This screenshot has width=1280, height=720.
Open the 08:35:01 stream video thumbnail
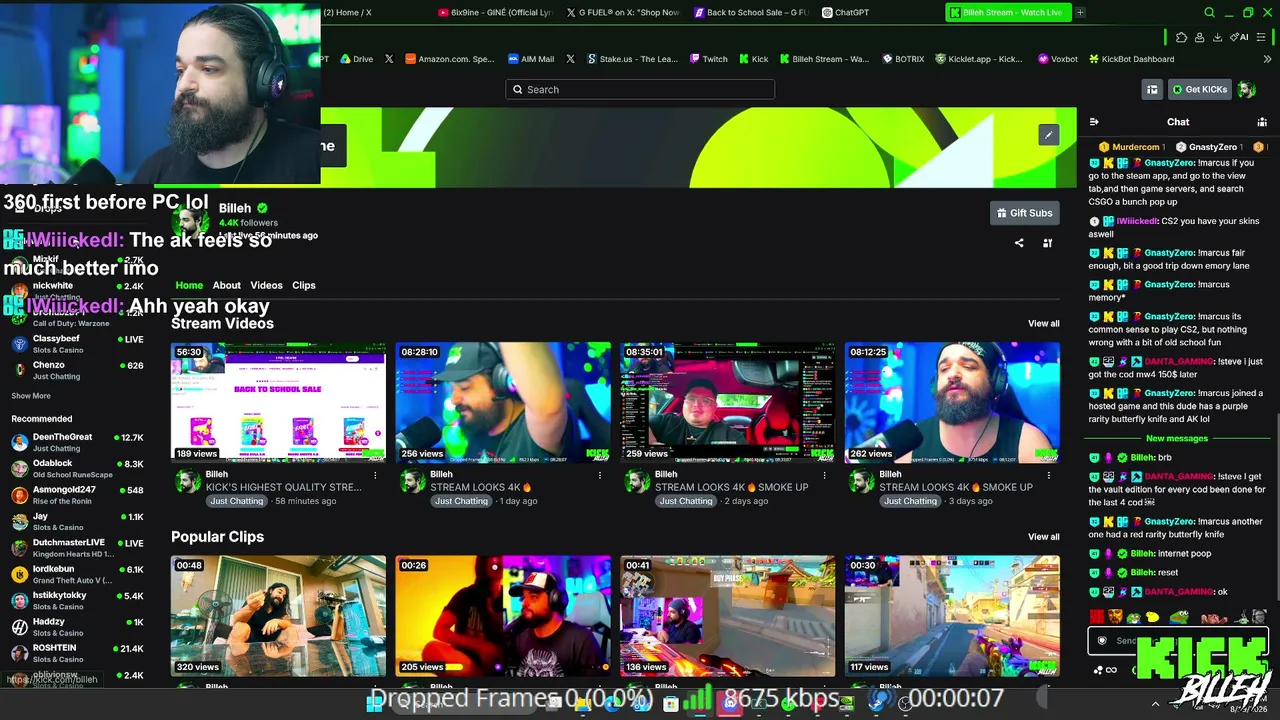[727, 403]
